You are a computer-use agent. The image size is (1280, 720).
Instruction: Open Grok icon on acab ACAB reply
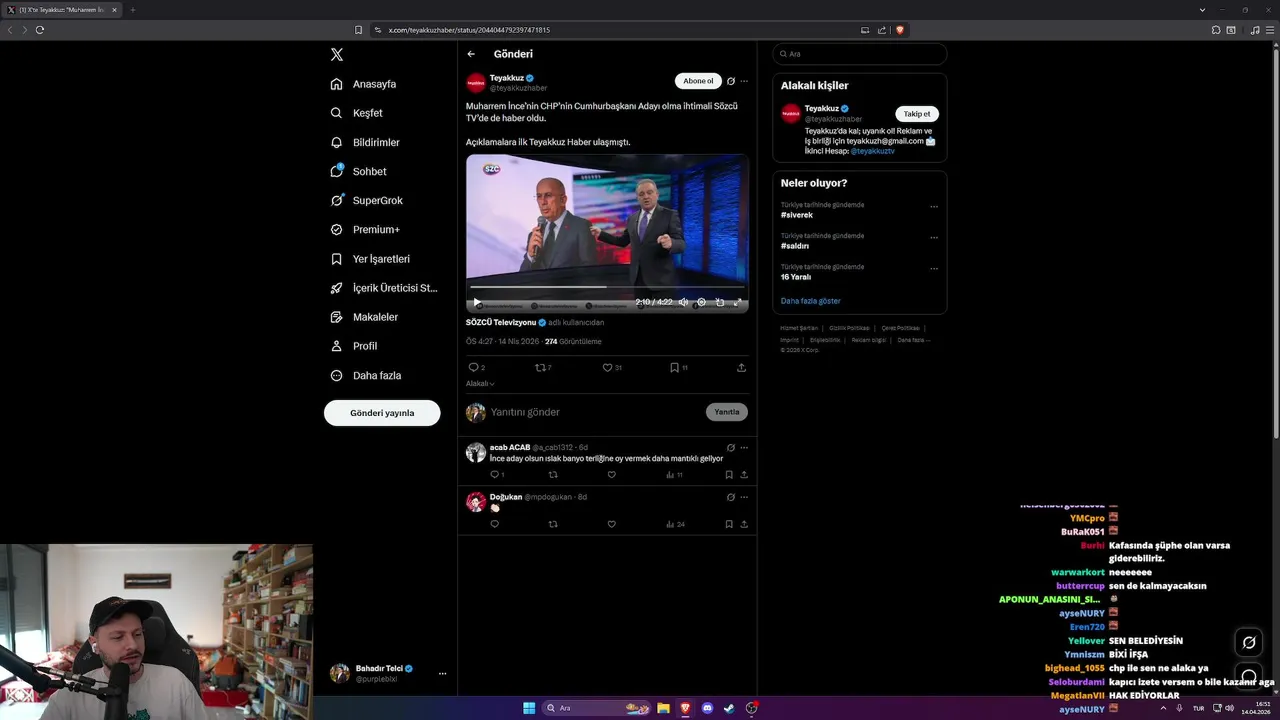coord(731,448)
